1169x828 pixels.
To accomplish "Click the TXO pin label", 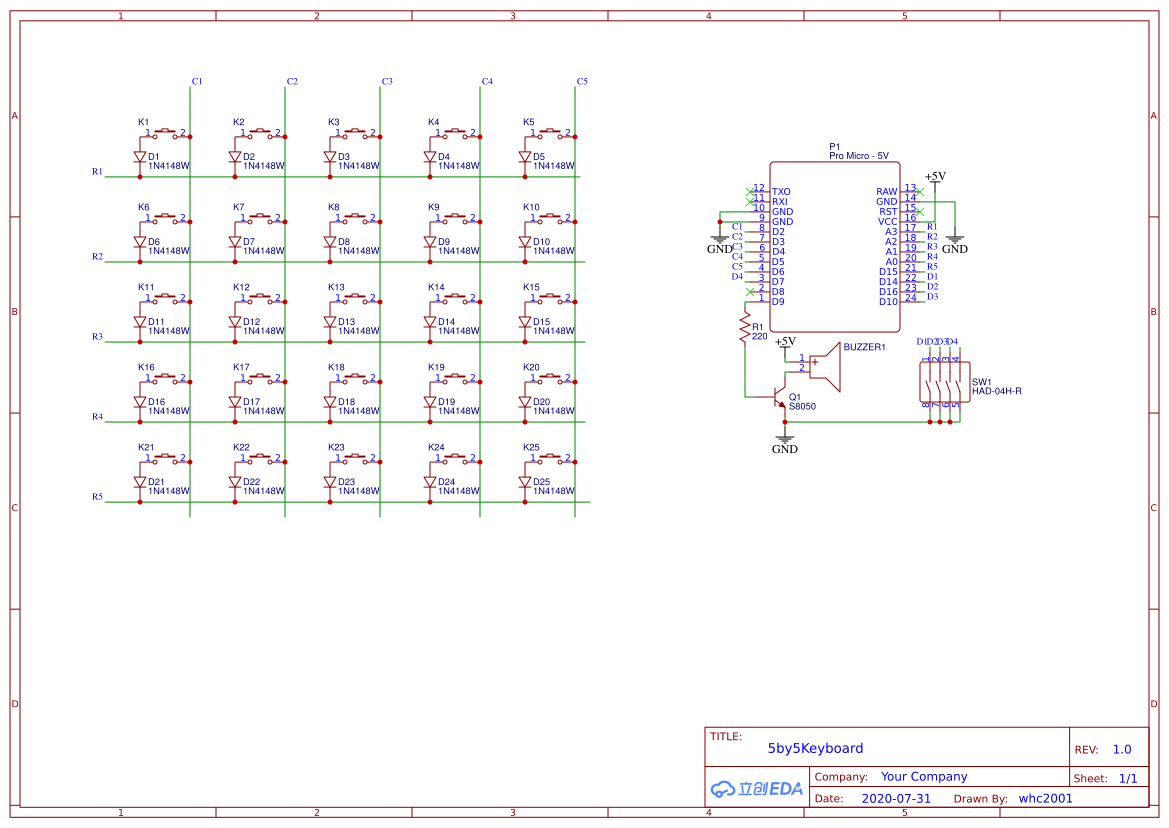I will [781, 192].
